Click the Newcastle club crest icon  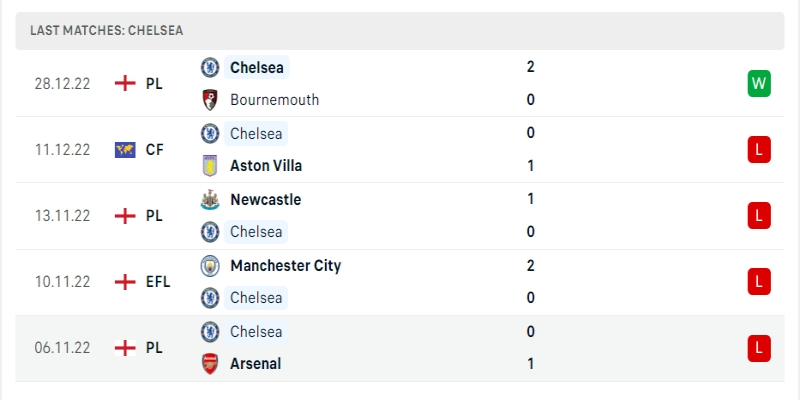pyautogui.click(x=210, y=199)
